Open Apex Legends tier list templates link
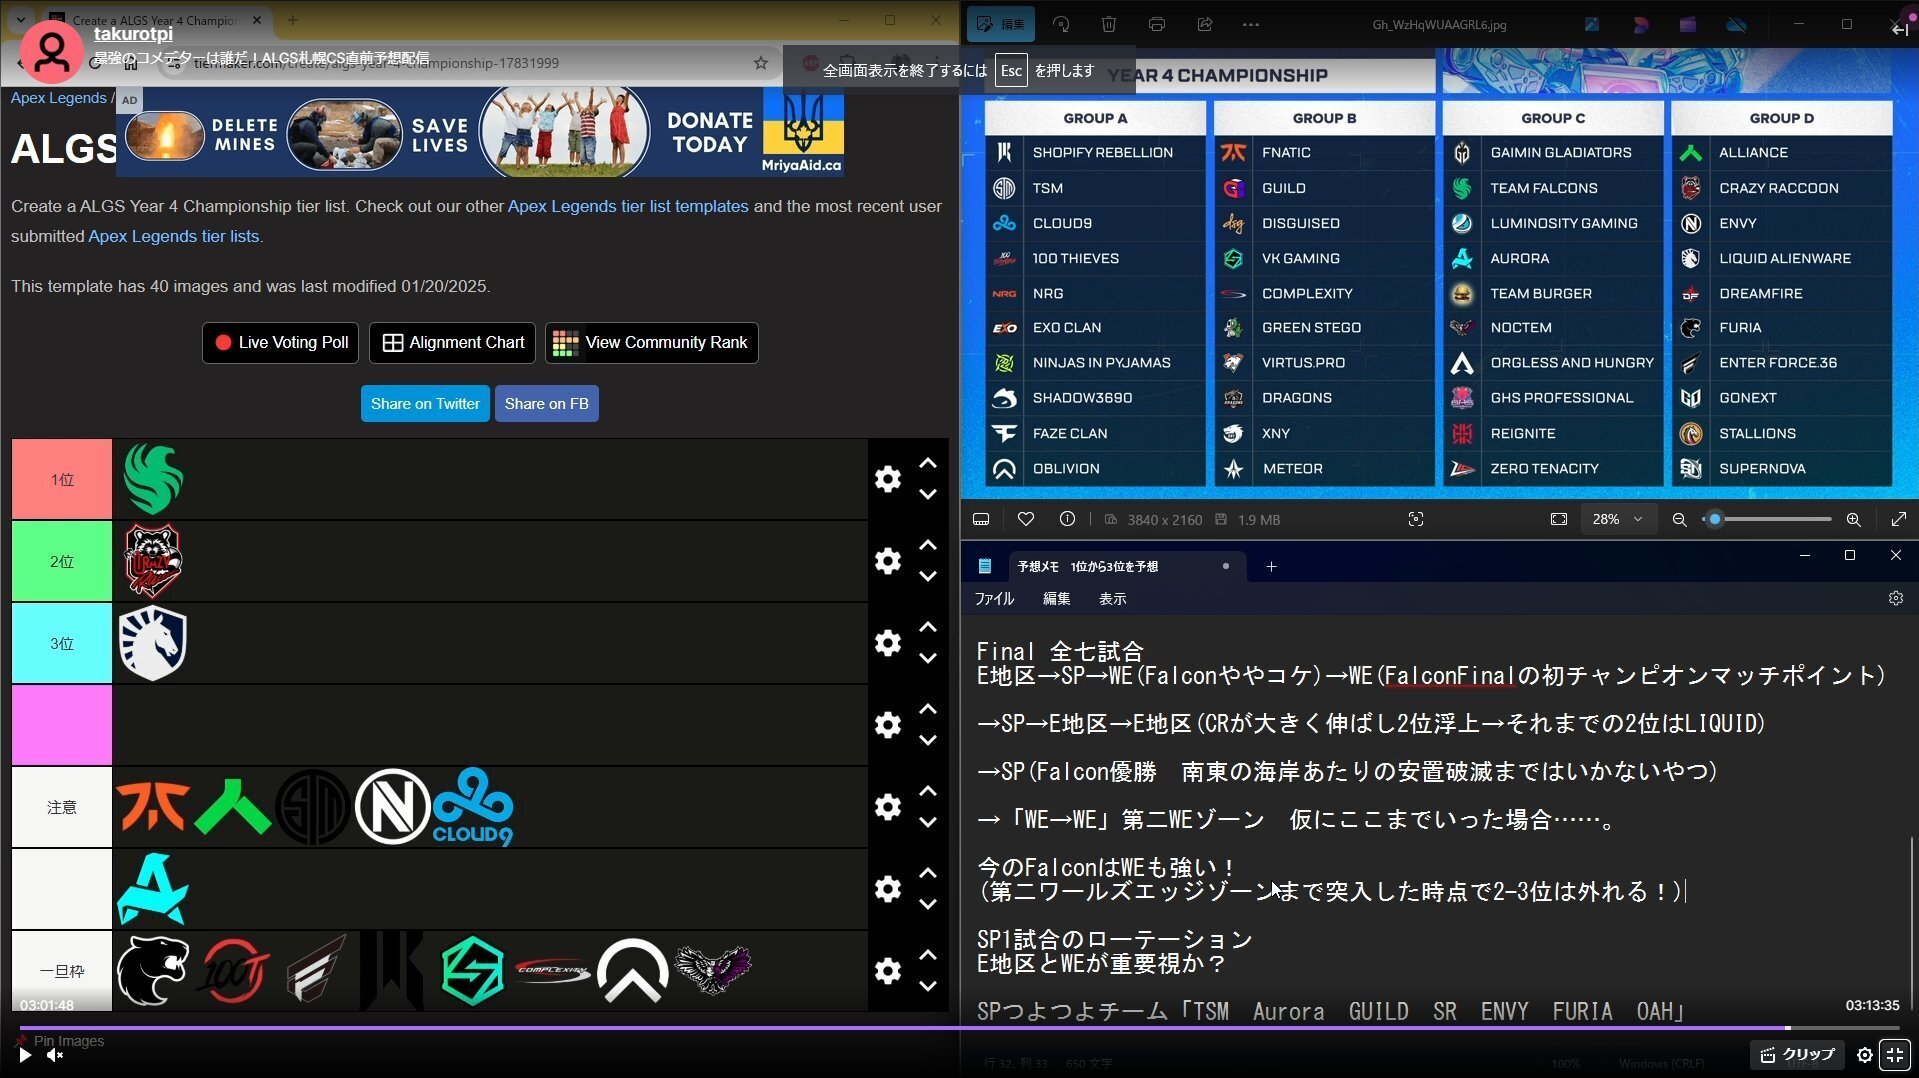This screenshot has height=1078, width=1919. (628, 206)
